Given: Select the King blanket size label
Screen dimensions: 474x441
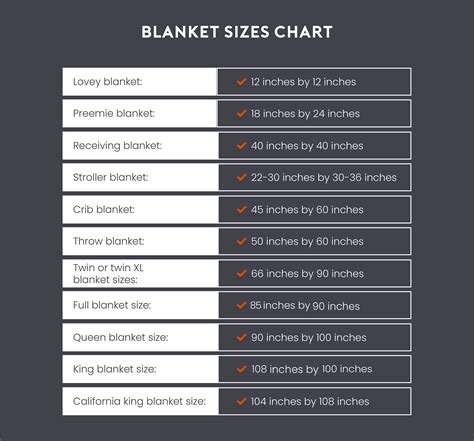Looking at the screenshot, I should [115, 369].
